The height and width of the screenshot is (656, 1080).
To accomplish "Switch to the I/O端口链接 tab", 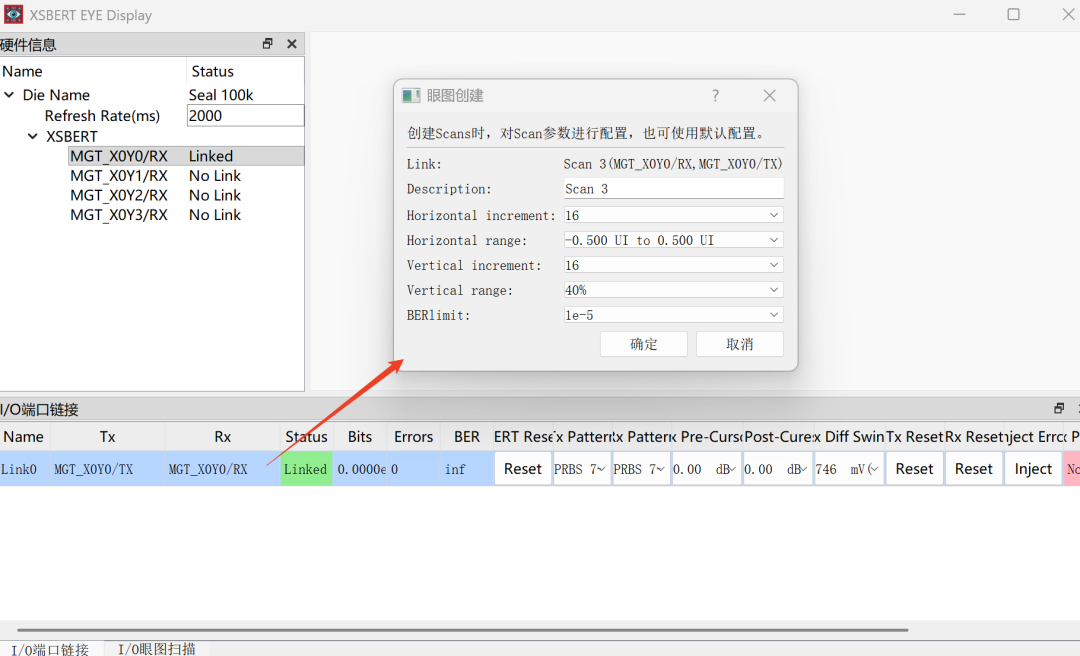I will (x=50, y=649).
